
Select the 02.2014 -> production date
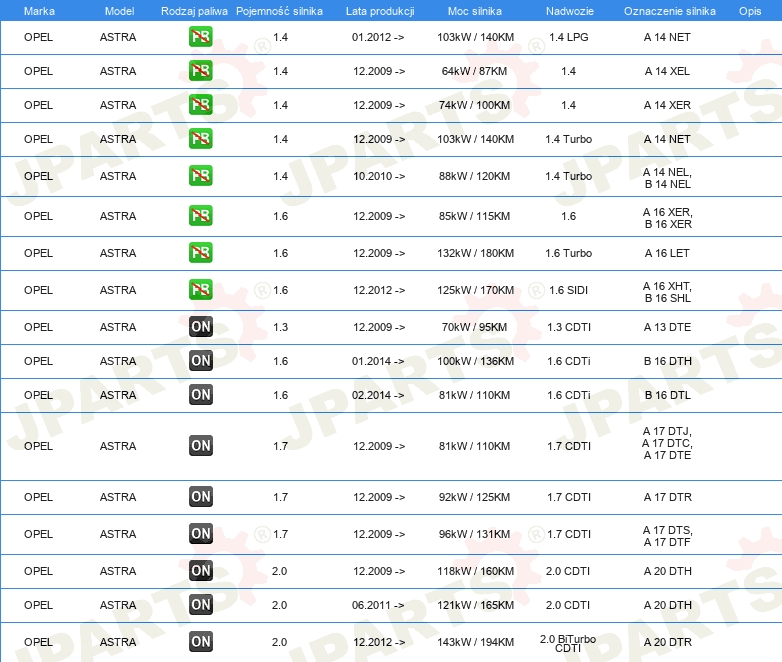tap(378, 395)
